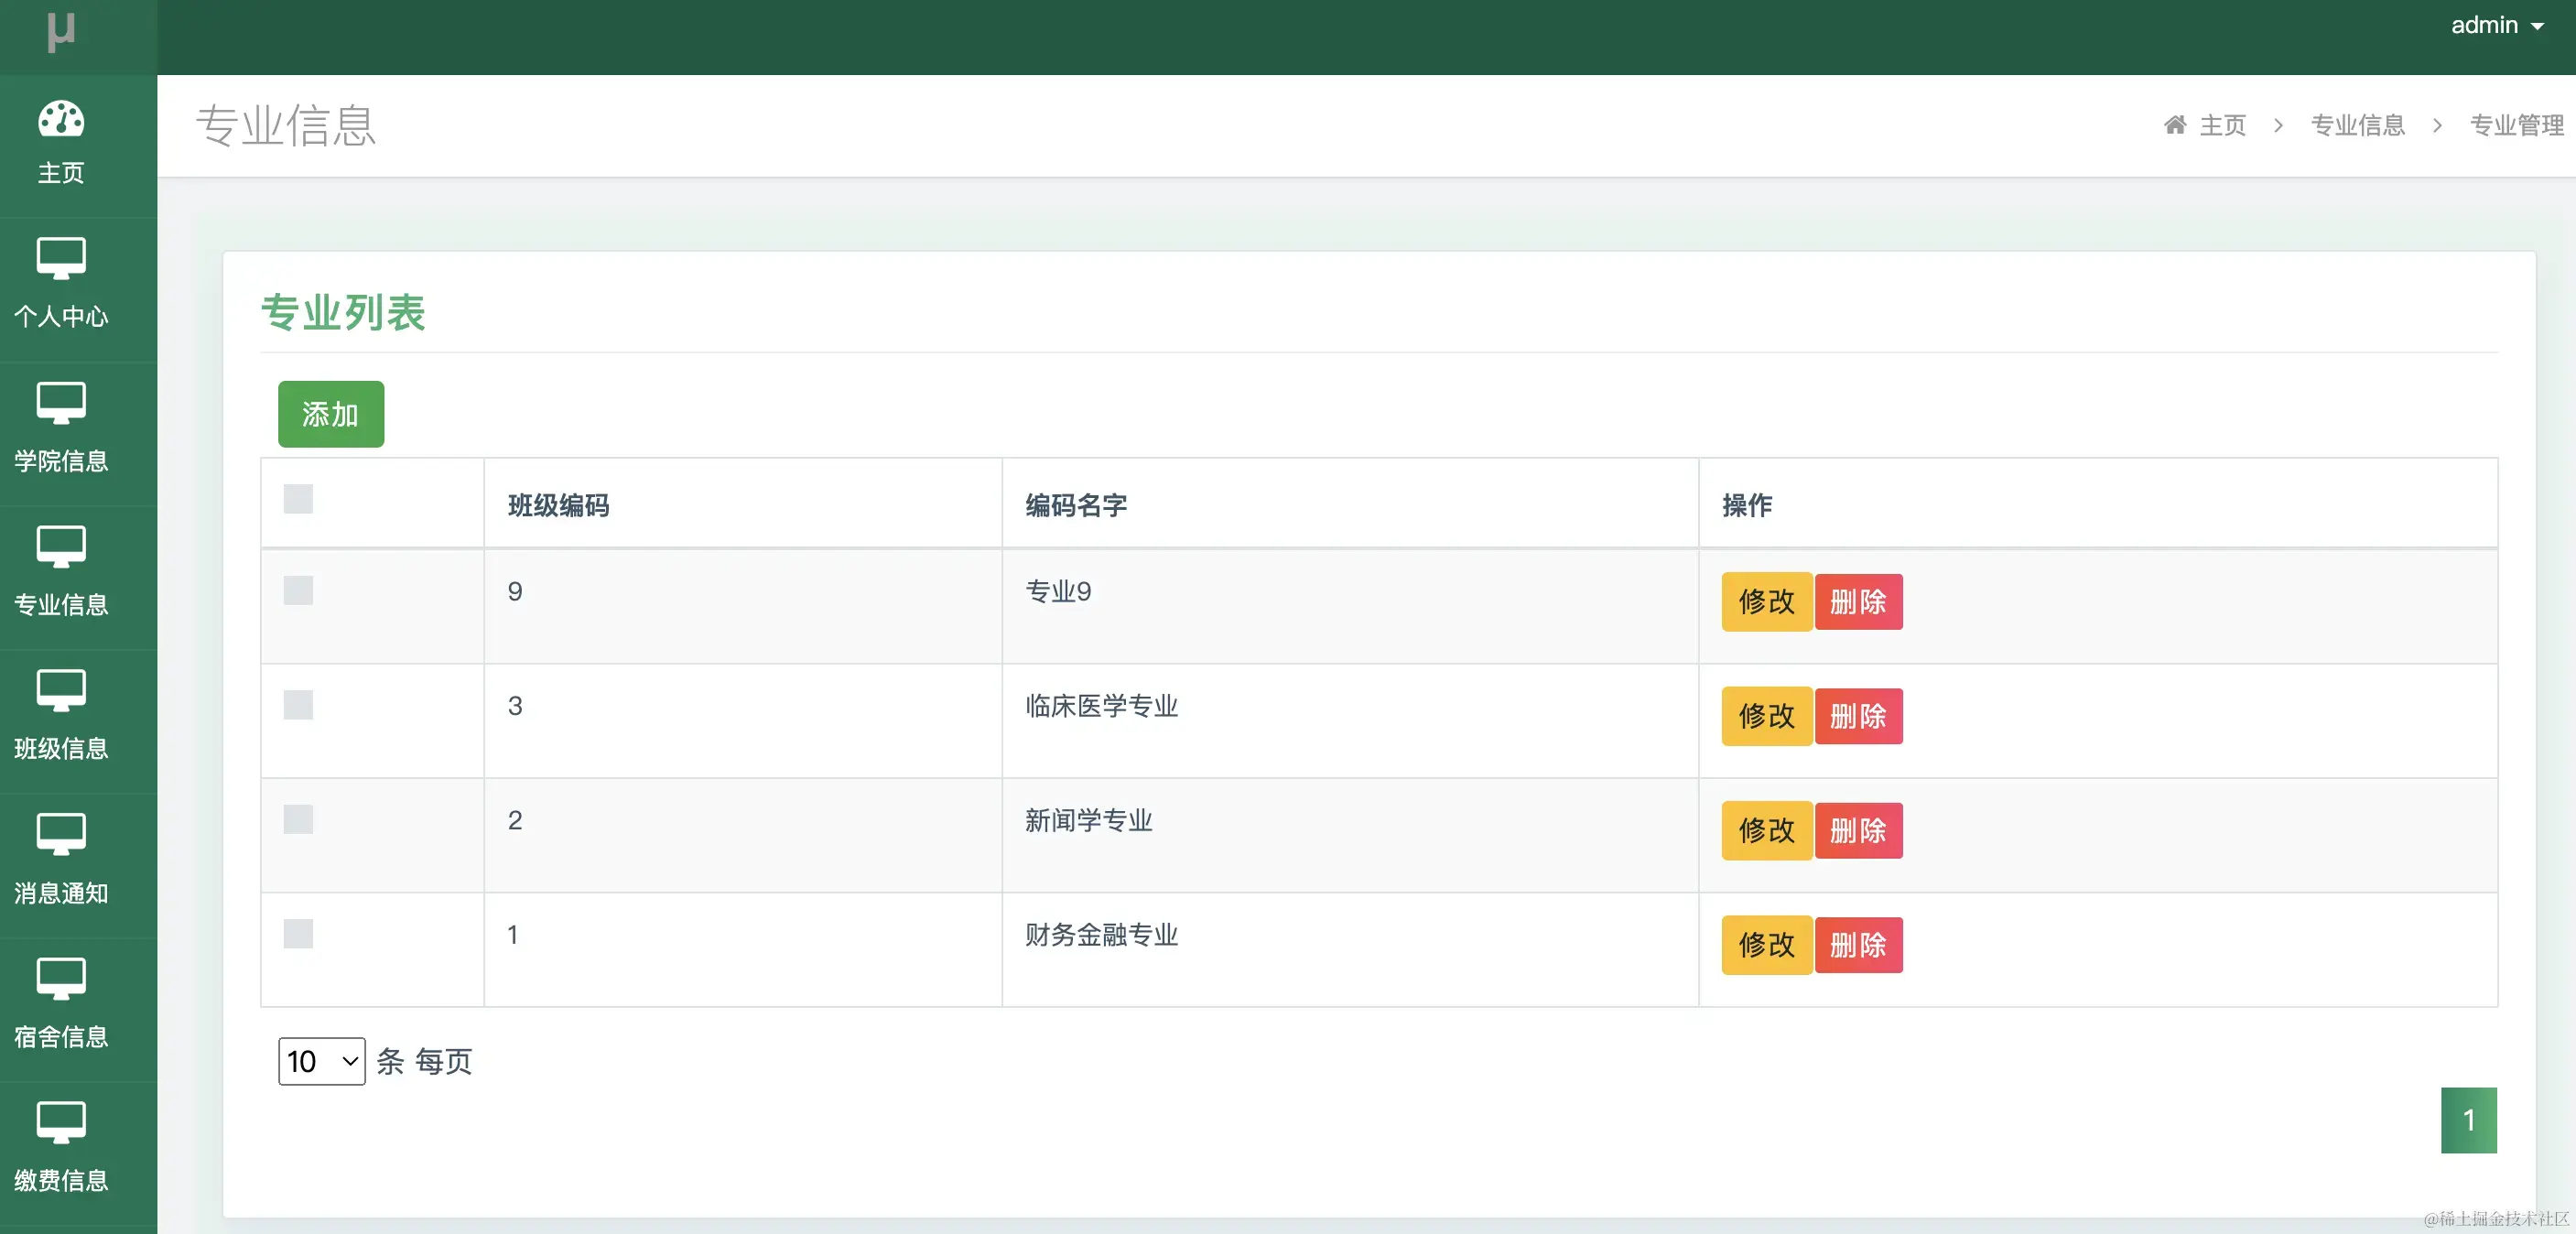Delete 新闻学专业 using its 删除 button
2576x1234 pixels.
click(x=1858, y=831)
